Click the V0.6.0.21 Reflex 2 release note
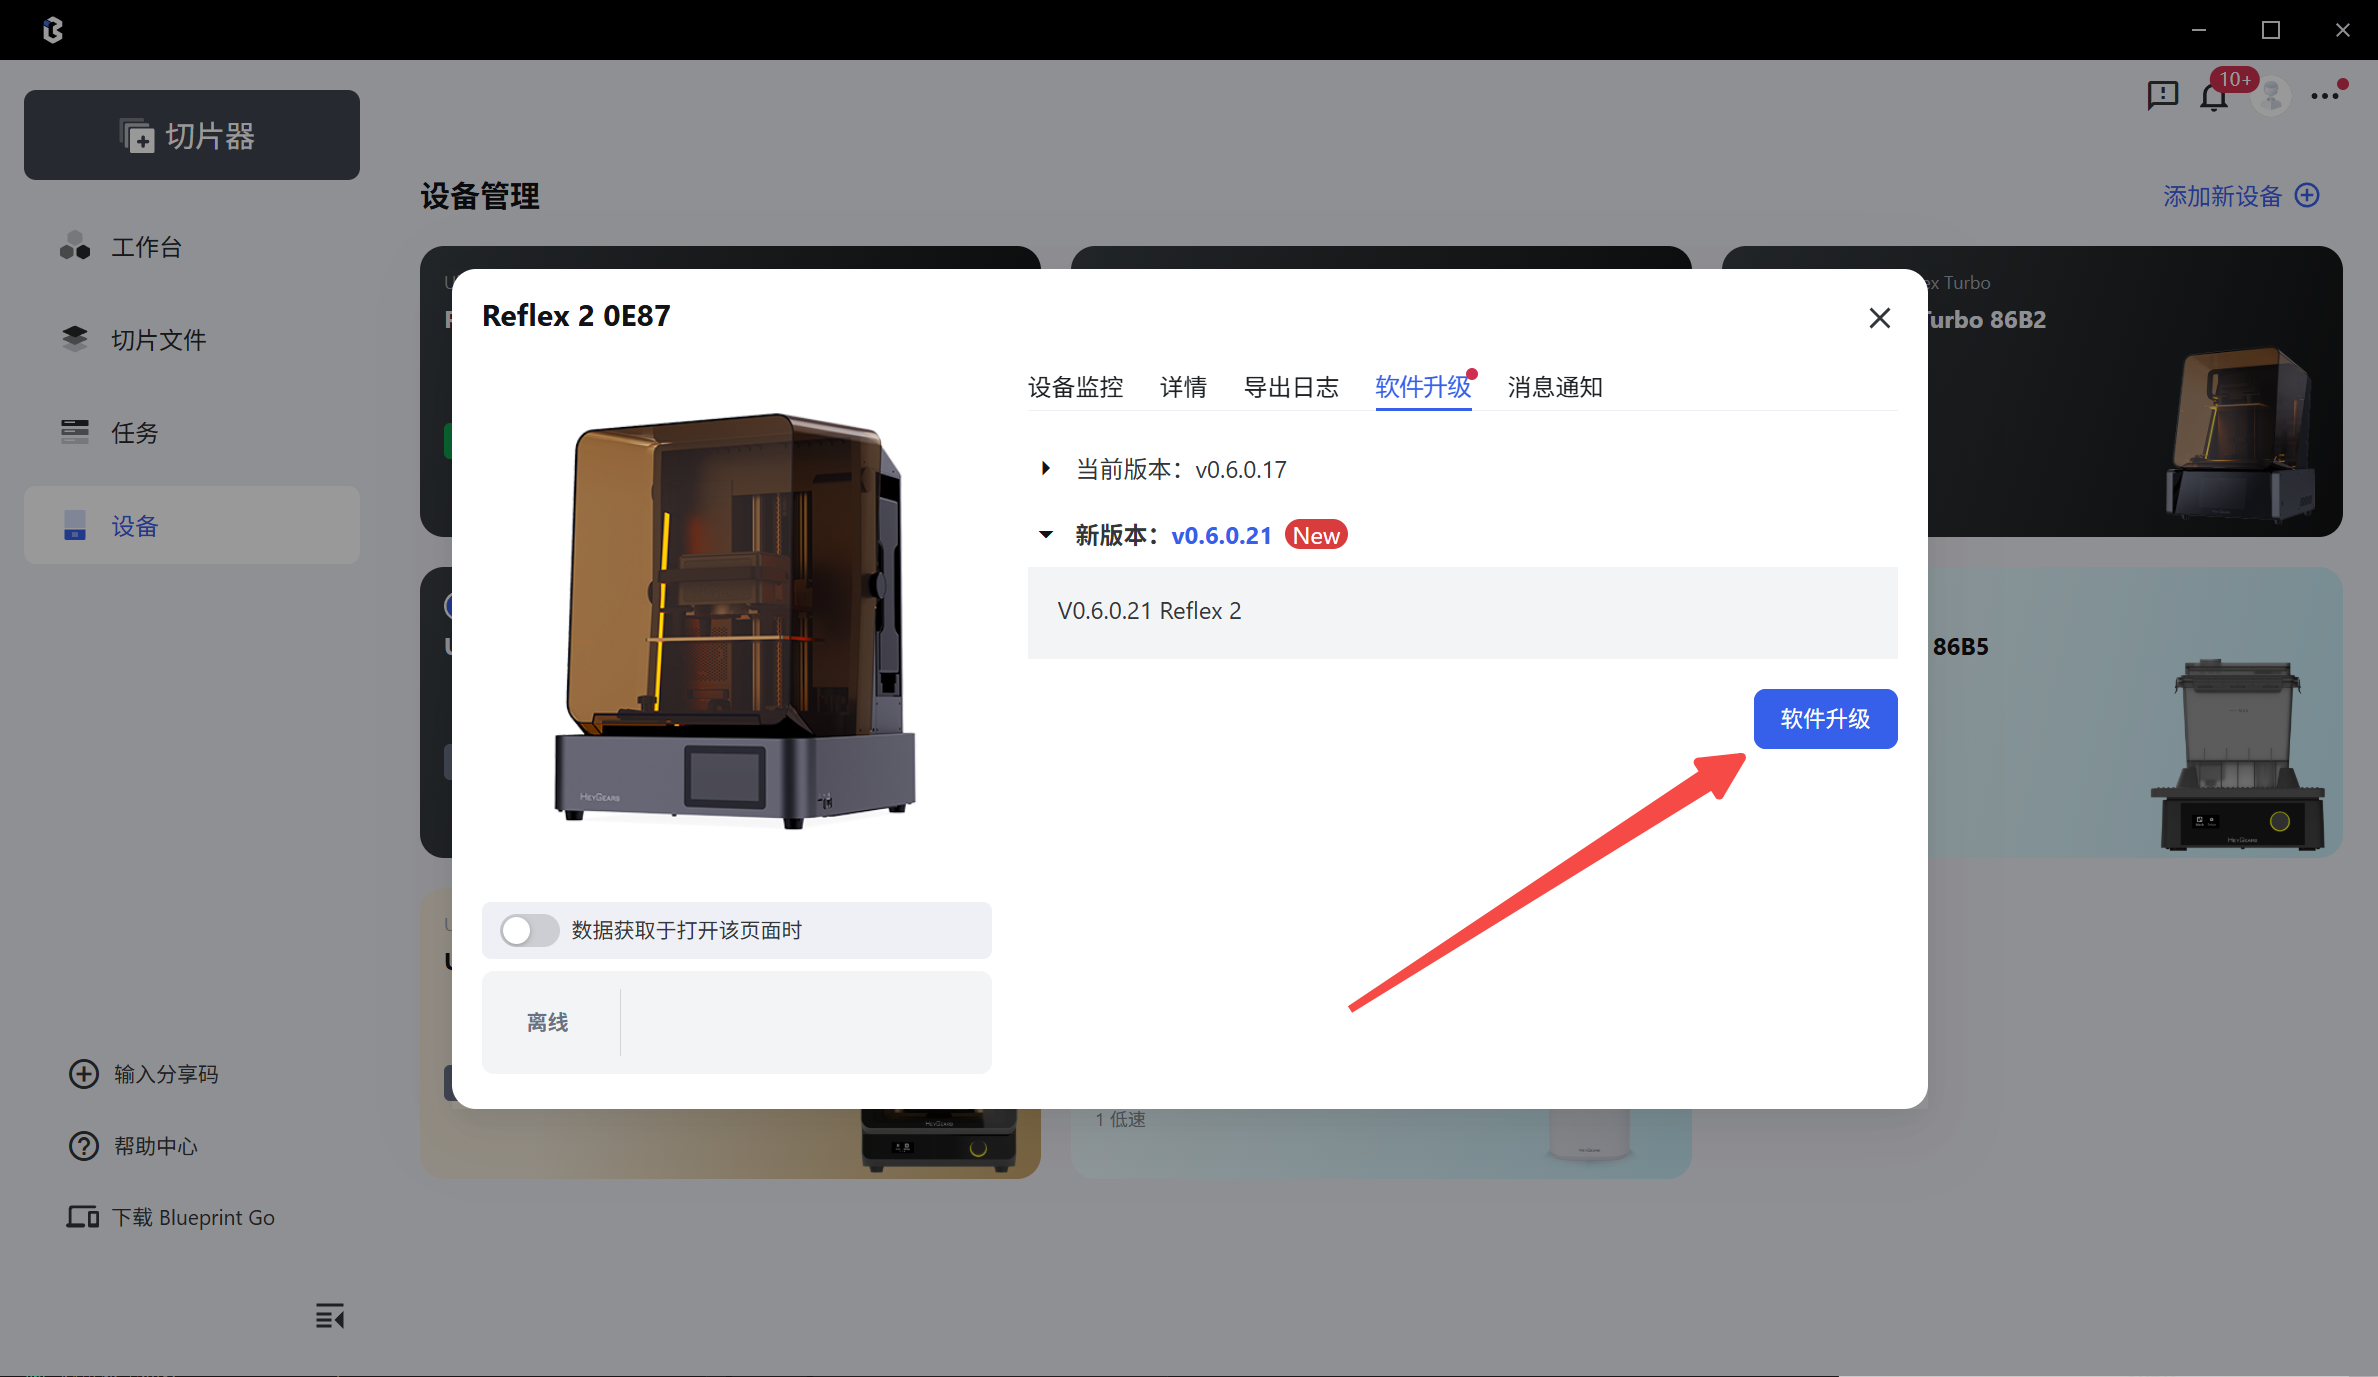 point(1150,611)
